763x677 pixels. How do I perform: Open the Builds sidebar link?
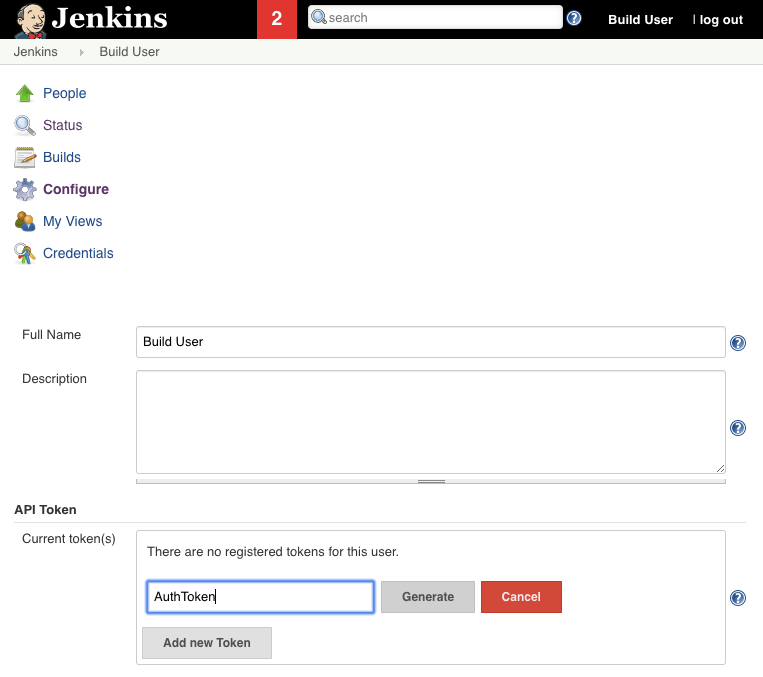62,157
